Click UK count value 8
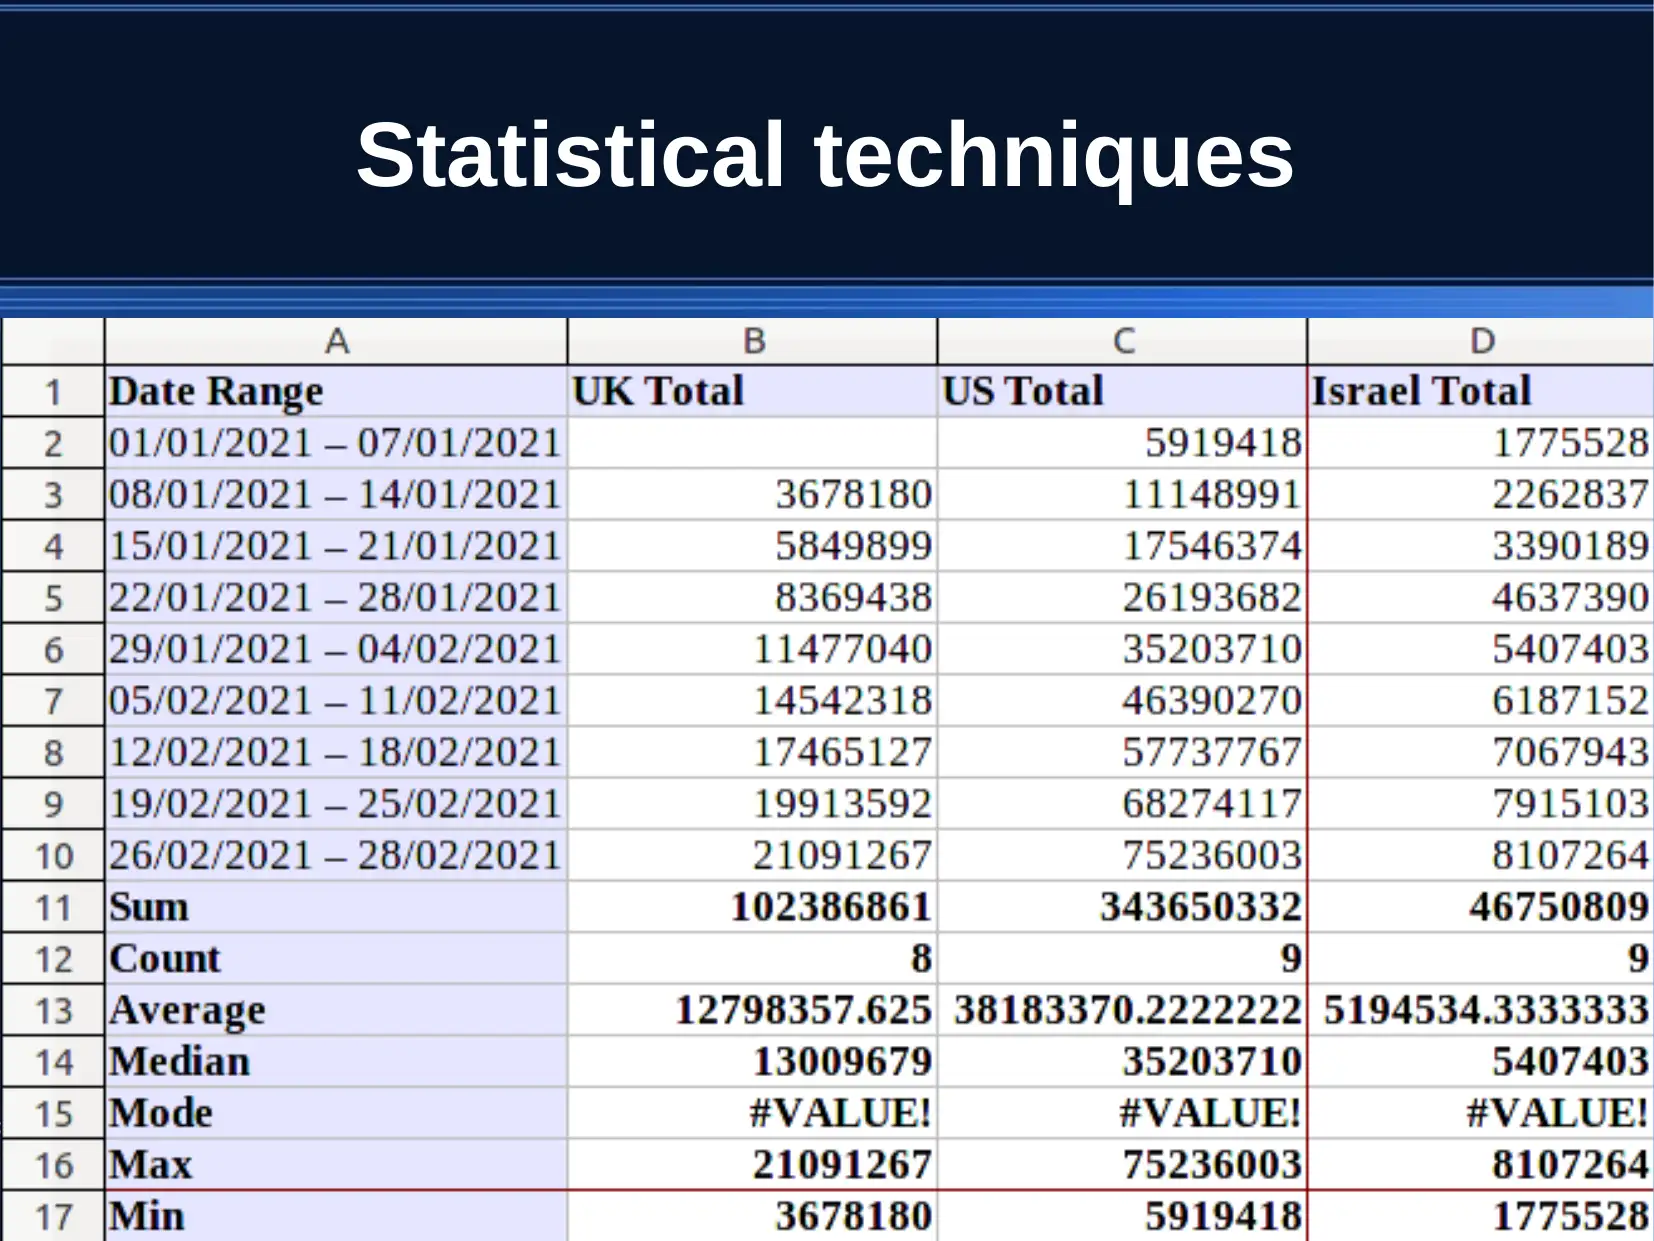Image resolution: width=1654 pixels, height=1241 pixels. click(x=752, y=959)
